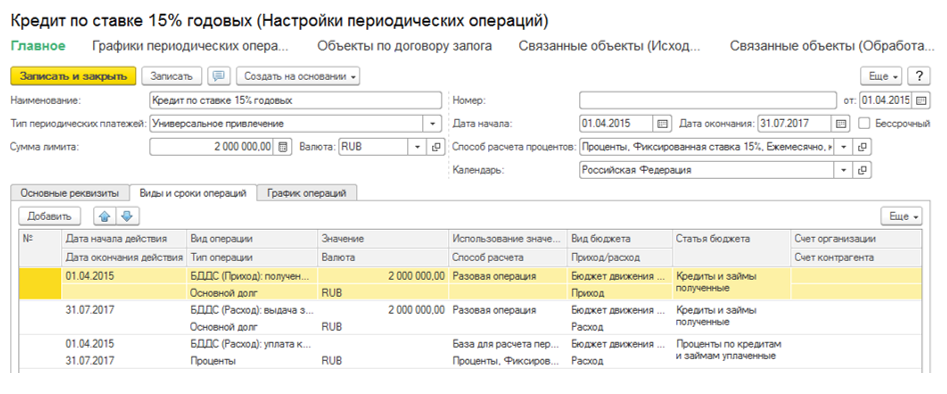This screenshot has height=394, width=947.
Task: Open help with the question mark button
Action: click(919, 76)
